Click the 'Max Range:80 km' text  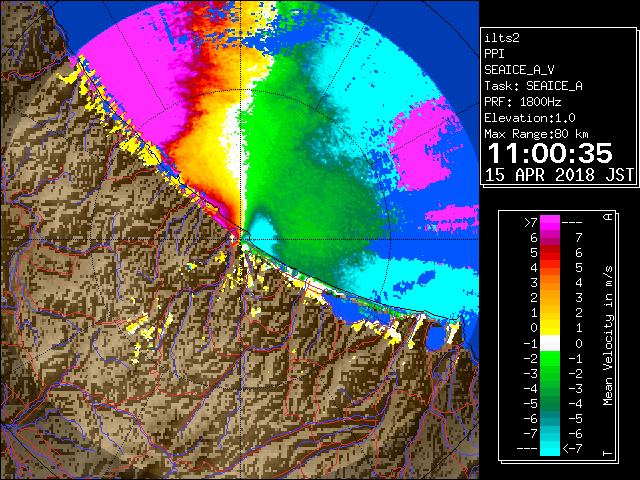click(x=536, y=134)
